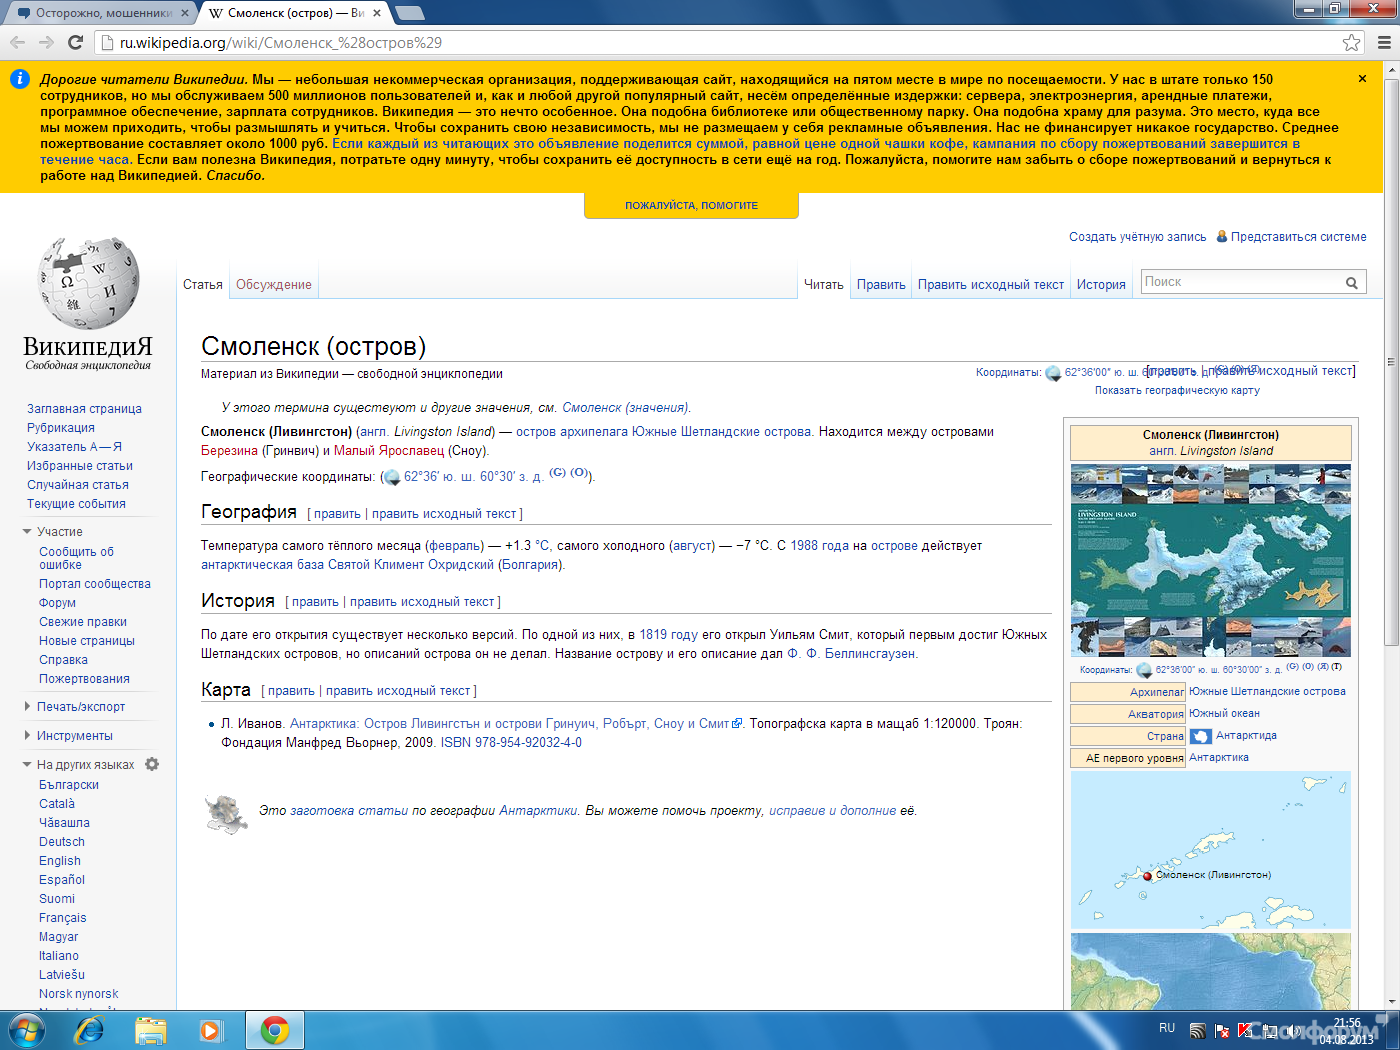Open language settings gear icon
The height and width of the screenshot is (1050, 1400).
[x=152, y=764]
